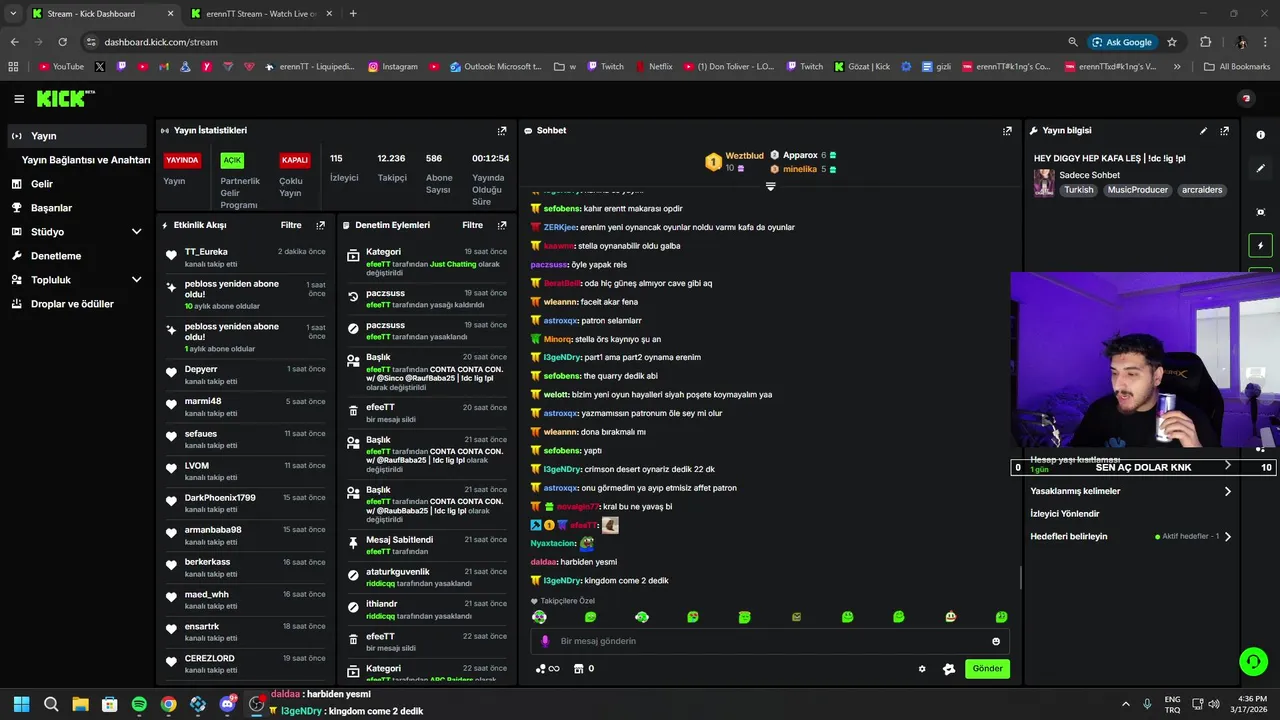Collapse the chat leaderboard arrow under Weztblud
Image resolution: width=1280 pixels, height=720 pixels.
pyautogui.click(x=771, y=186)
